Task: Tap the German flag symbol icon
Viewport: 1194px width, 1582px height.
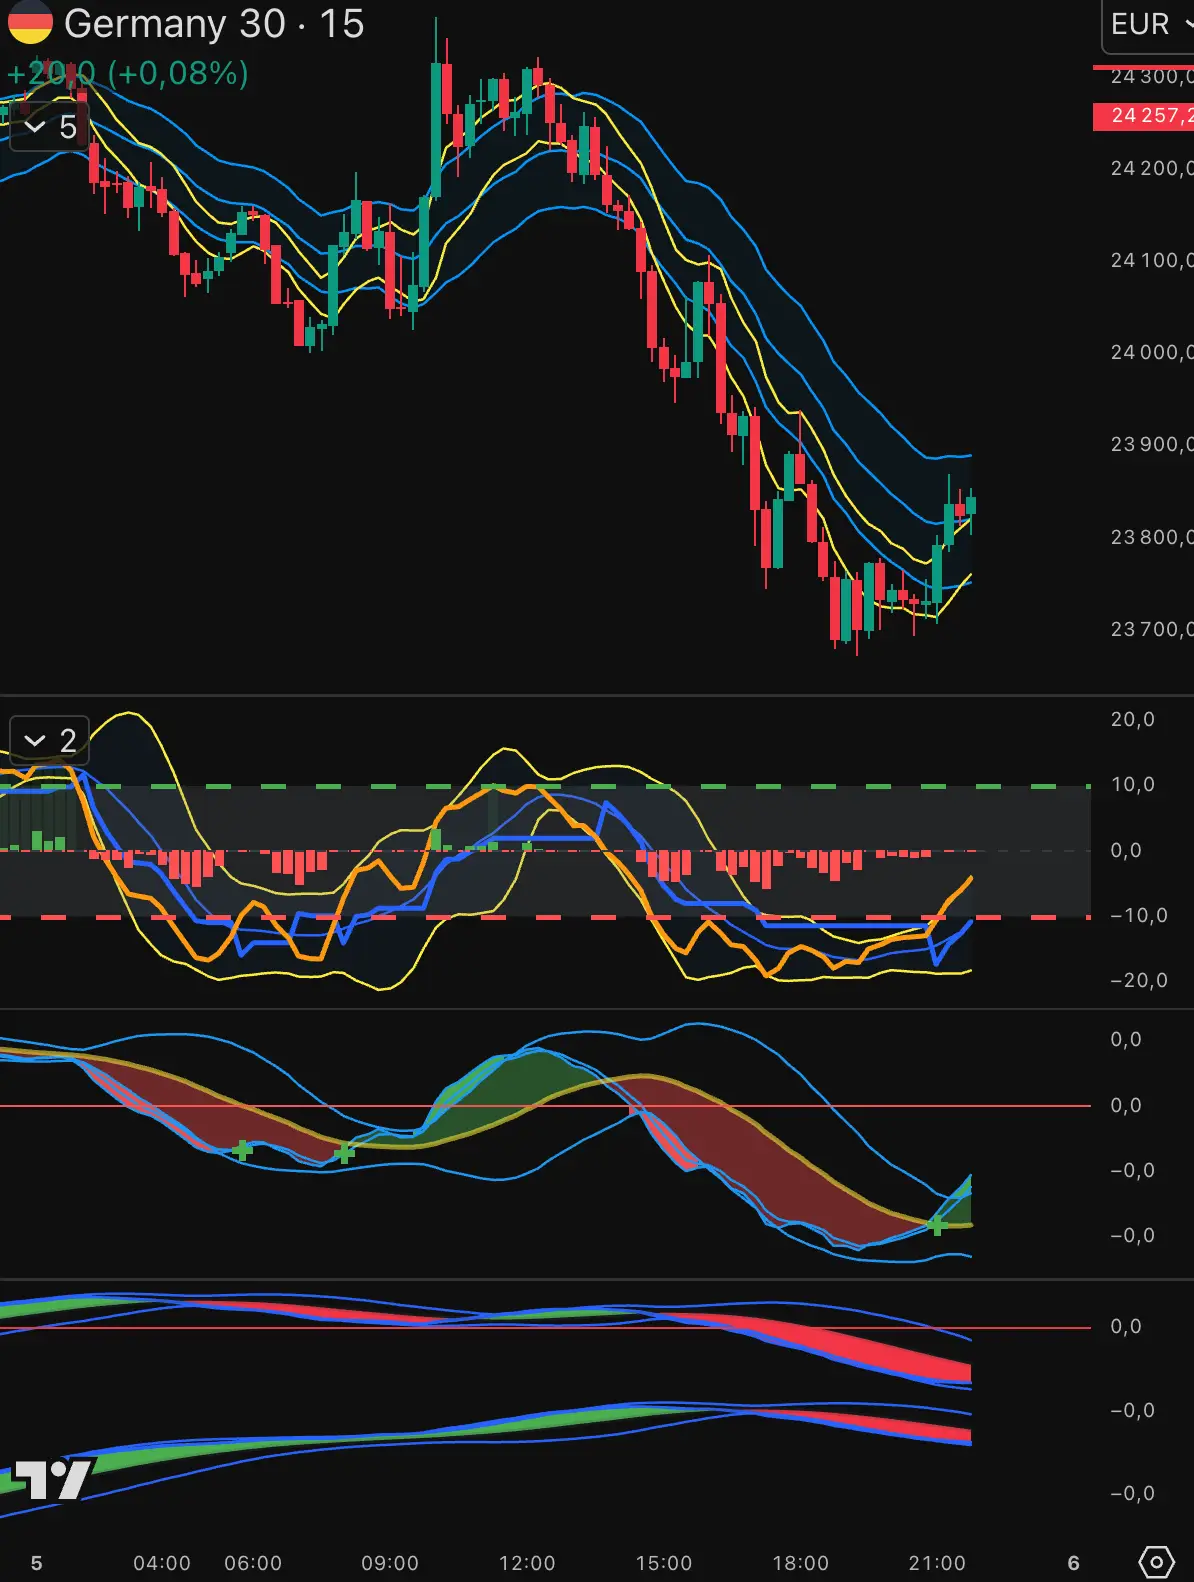Action: pyautogui.click(x=30, y=23)
